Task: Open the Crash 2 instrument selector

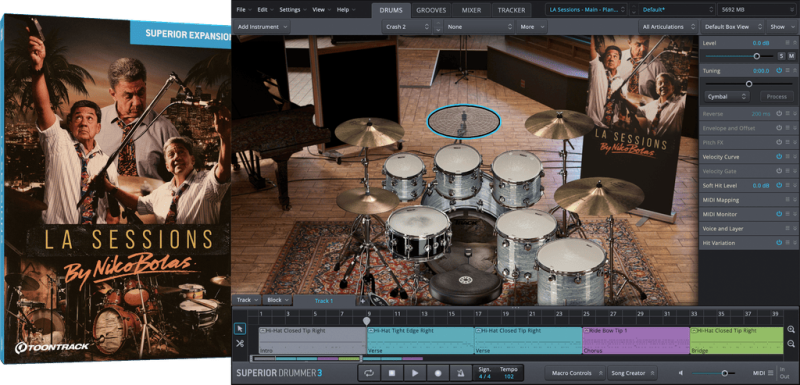Action: [x=406, y=27]
